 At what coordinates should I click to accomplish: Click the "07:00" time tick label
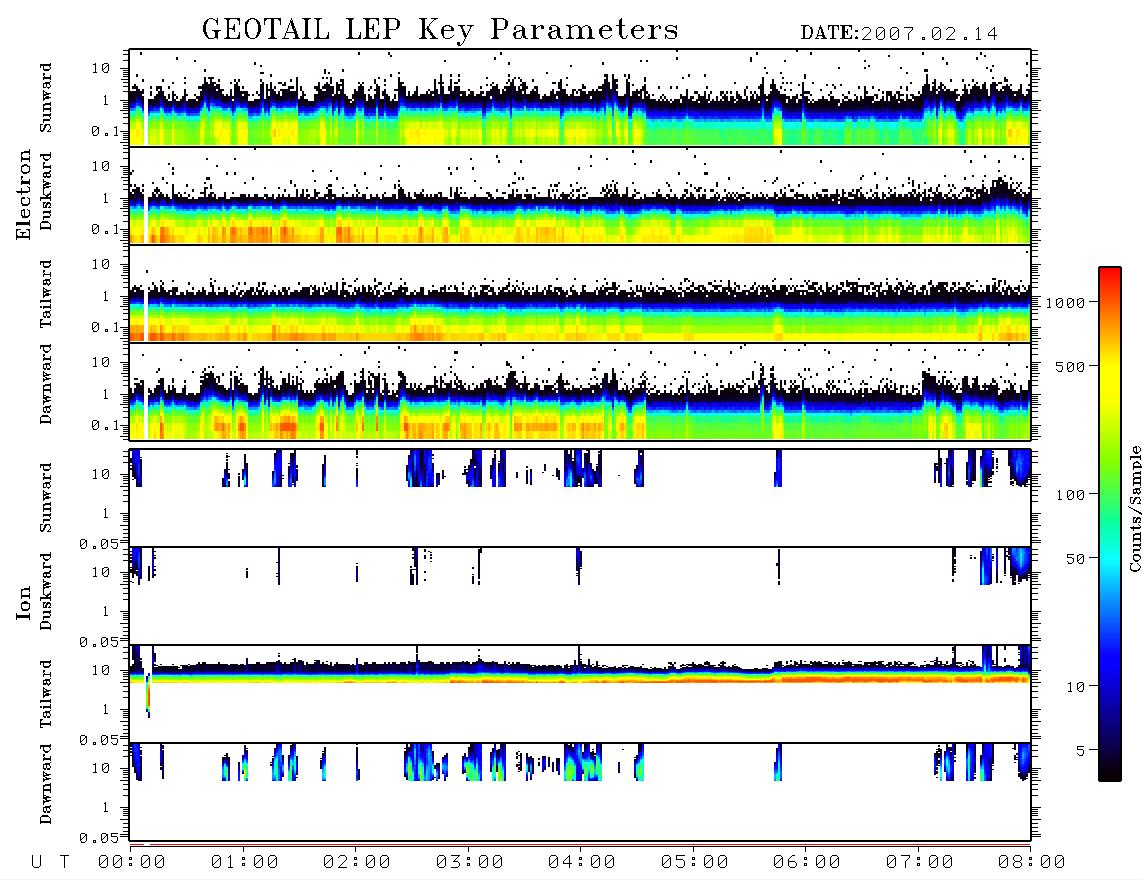coord(920,862)
